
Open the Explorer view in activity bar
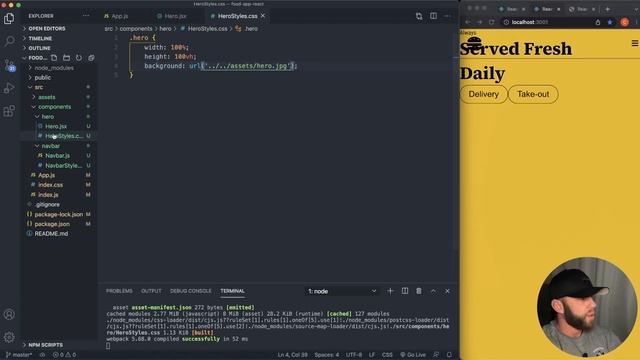[x=9, y=18]
